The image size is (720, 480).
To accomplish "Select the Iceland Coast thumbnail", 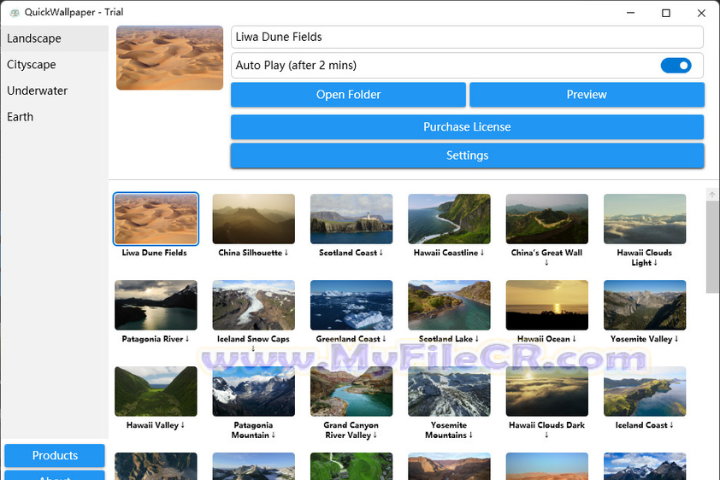I will (x=645, y=391).
